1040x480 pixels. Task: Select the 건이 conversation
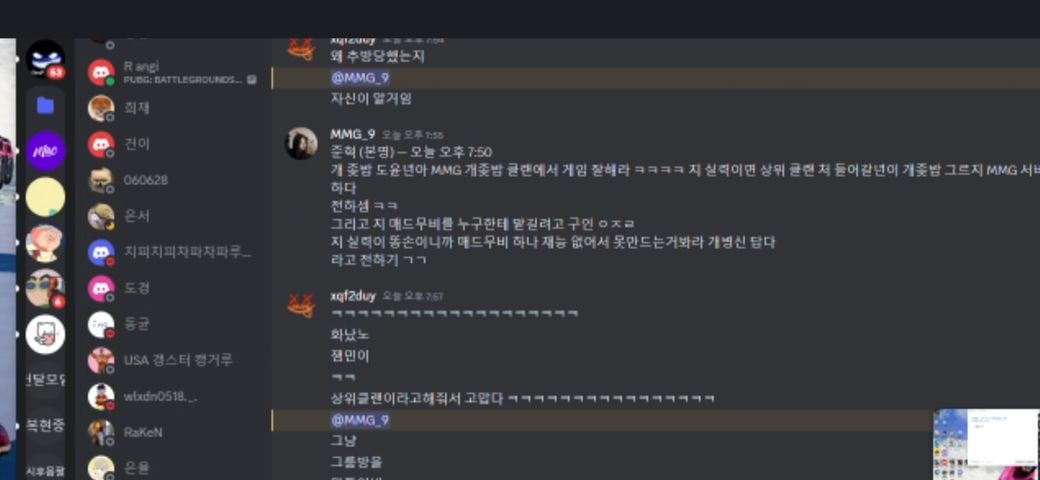point(174,144)
